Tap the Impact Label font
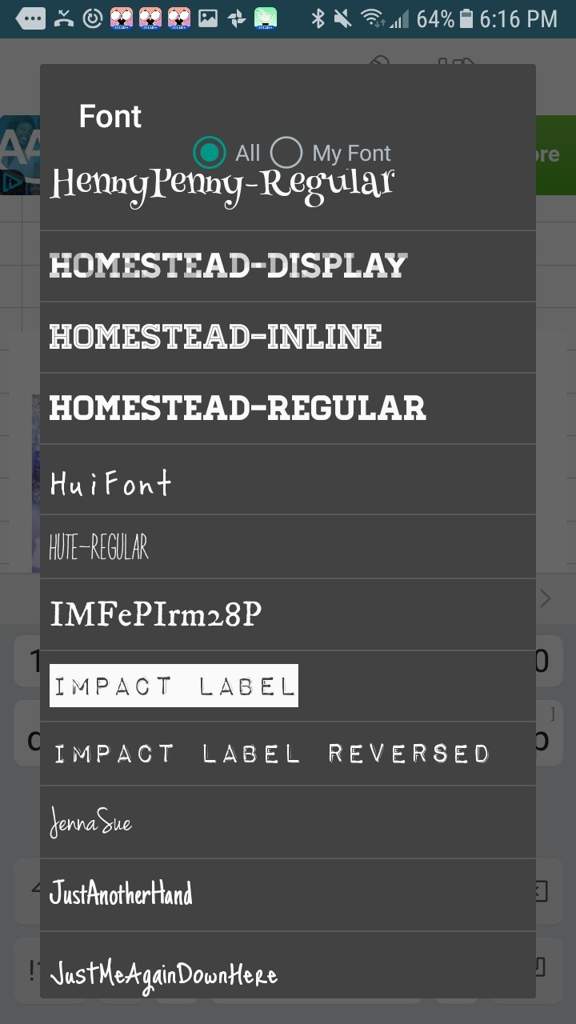576x1024 pixels. click(288, 686)
